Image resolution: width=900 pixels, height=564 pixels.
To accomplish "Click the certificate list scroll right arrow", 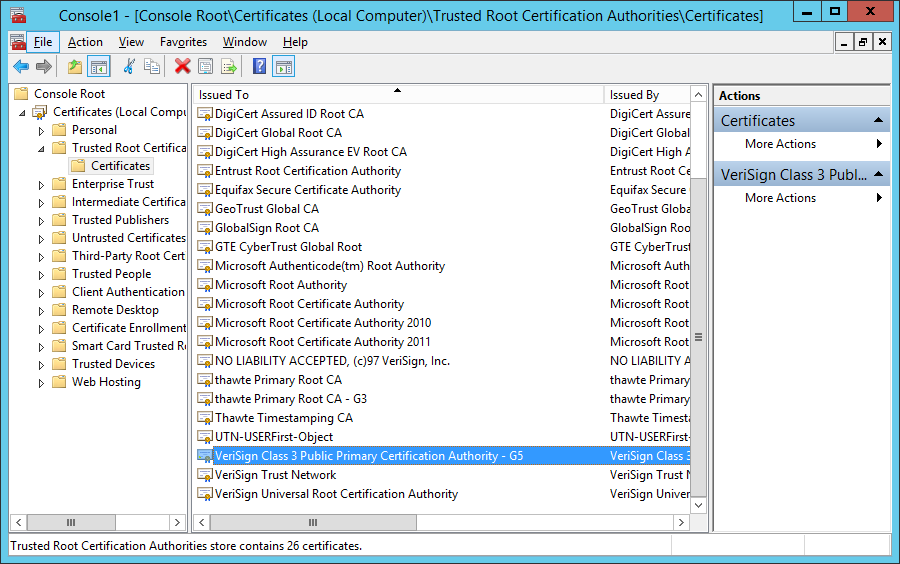I will [681, 522].
